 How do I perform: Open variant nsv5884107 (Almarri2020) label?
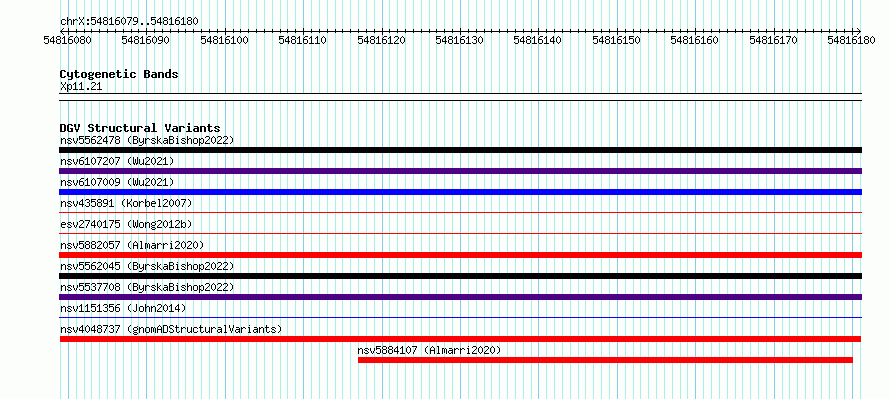[x=430, y=350]
